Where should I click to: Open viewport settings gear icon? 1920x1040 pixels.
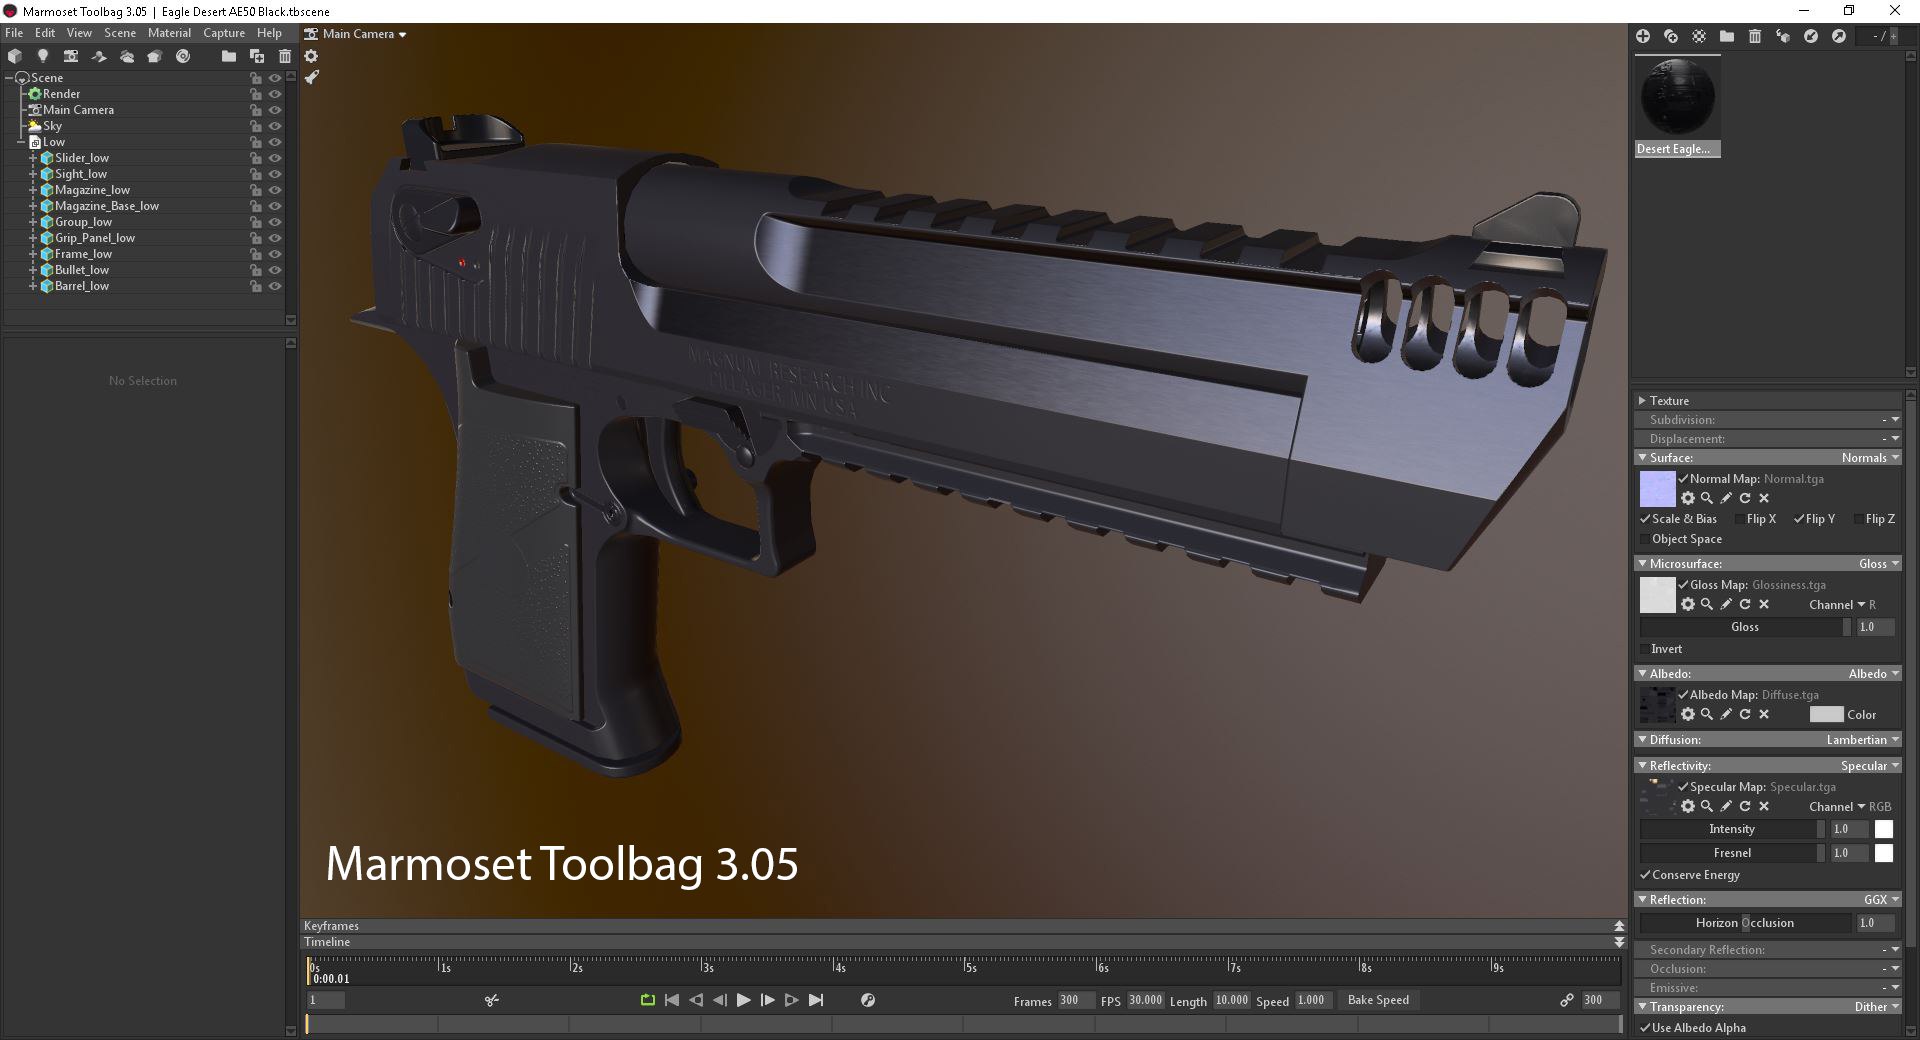tap(311, 56)
